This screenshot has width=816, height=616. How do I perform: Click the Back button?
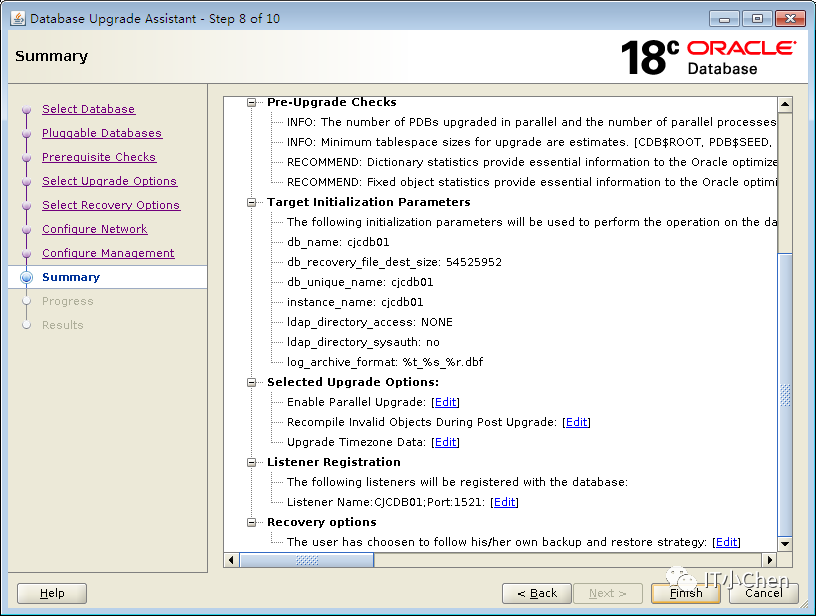(537, 593)
